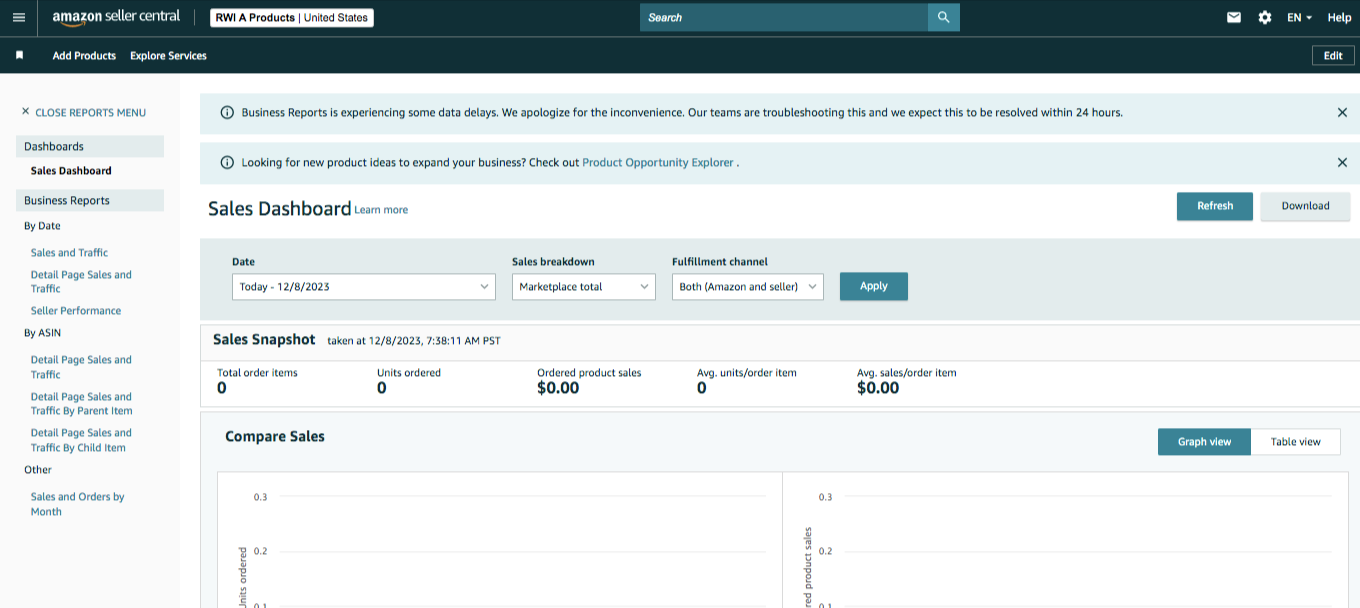This screenshot has height=608, width=1360.
Task: Open the EN language dropdown
Action: click(1299, 18)
